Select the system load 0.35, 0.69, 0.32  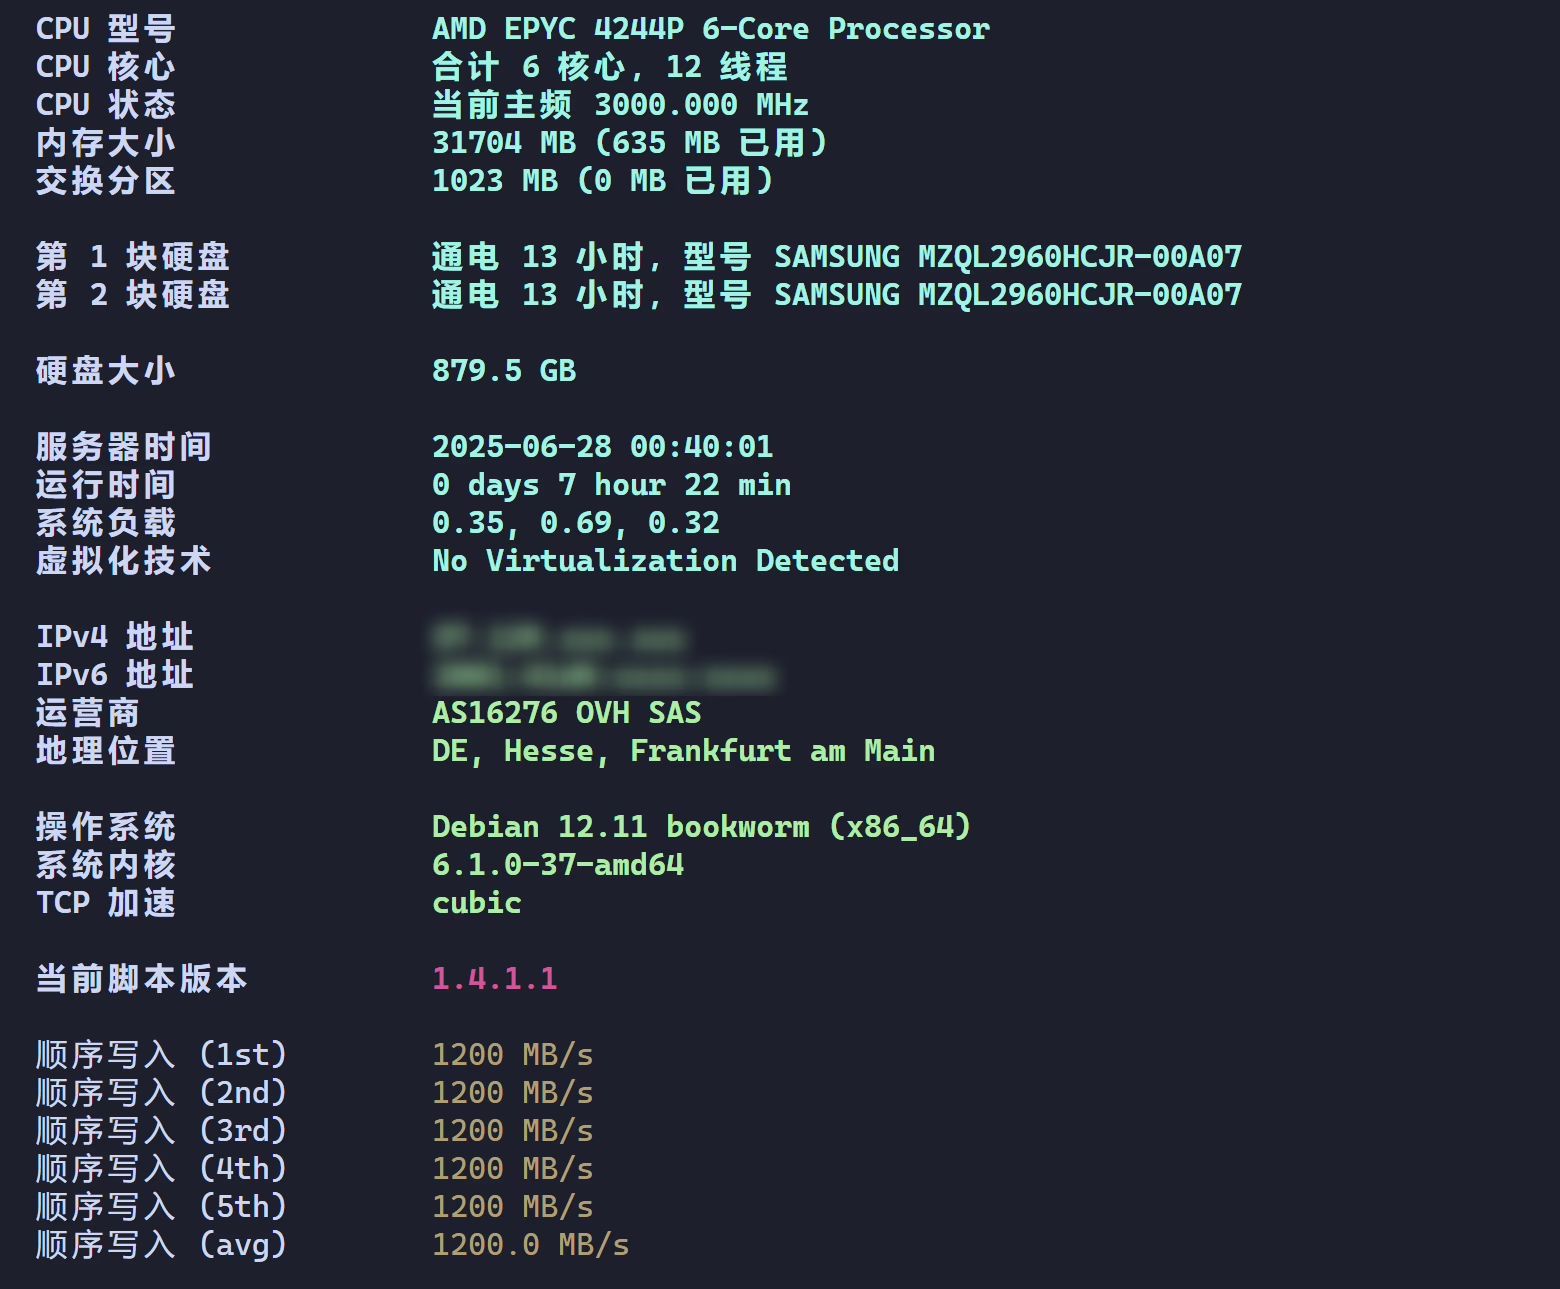pyautogui.click(x=576, y=523)
